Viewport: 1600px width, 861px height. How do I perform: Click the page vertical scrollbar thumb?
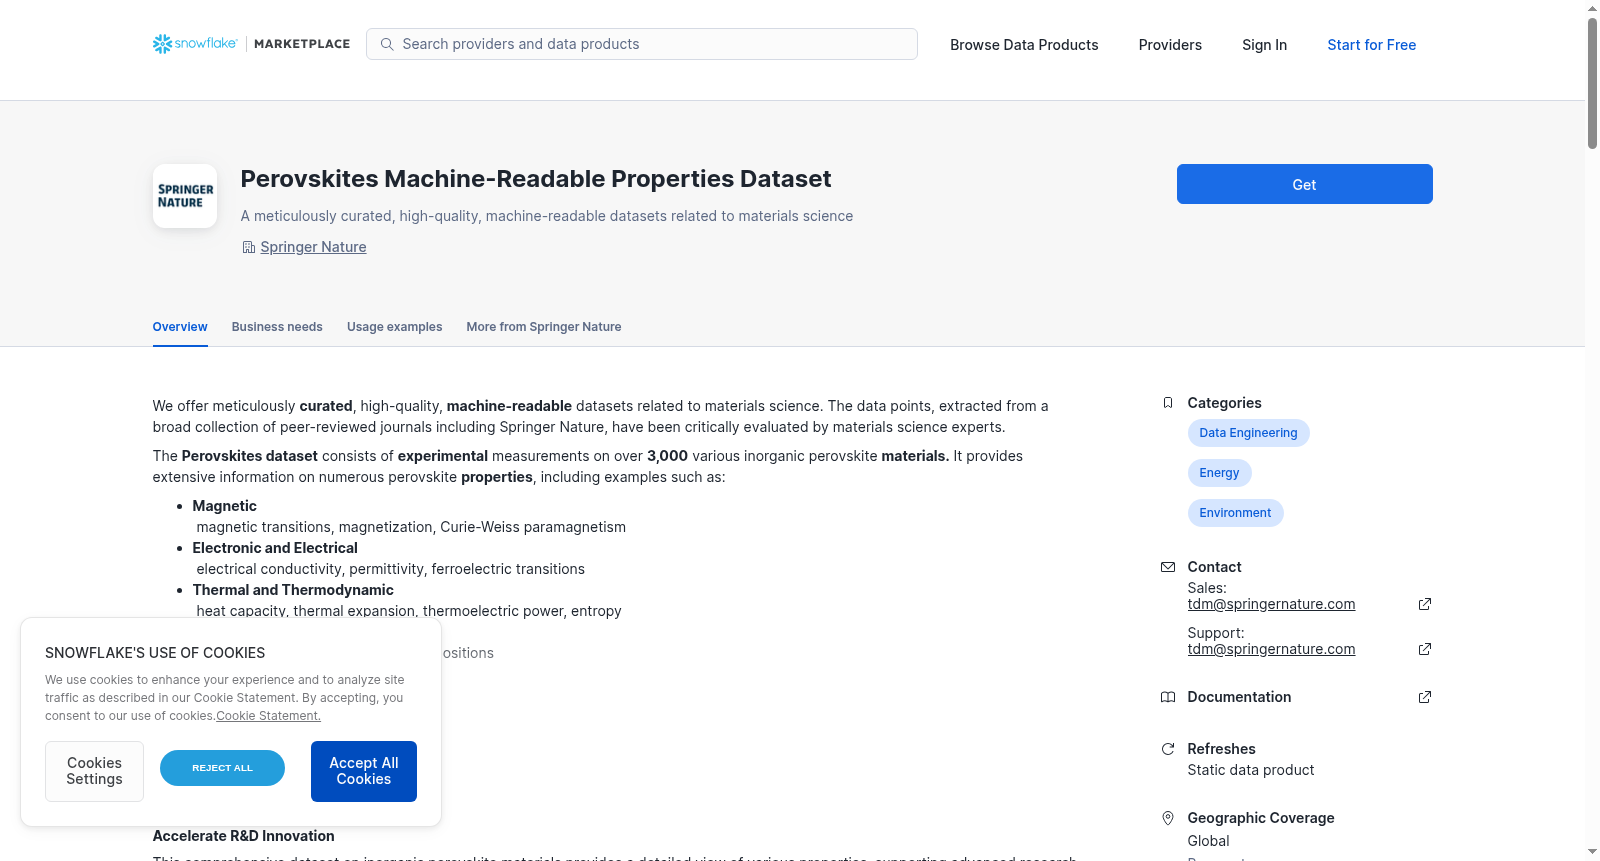tap(1592, 83)
